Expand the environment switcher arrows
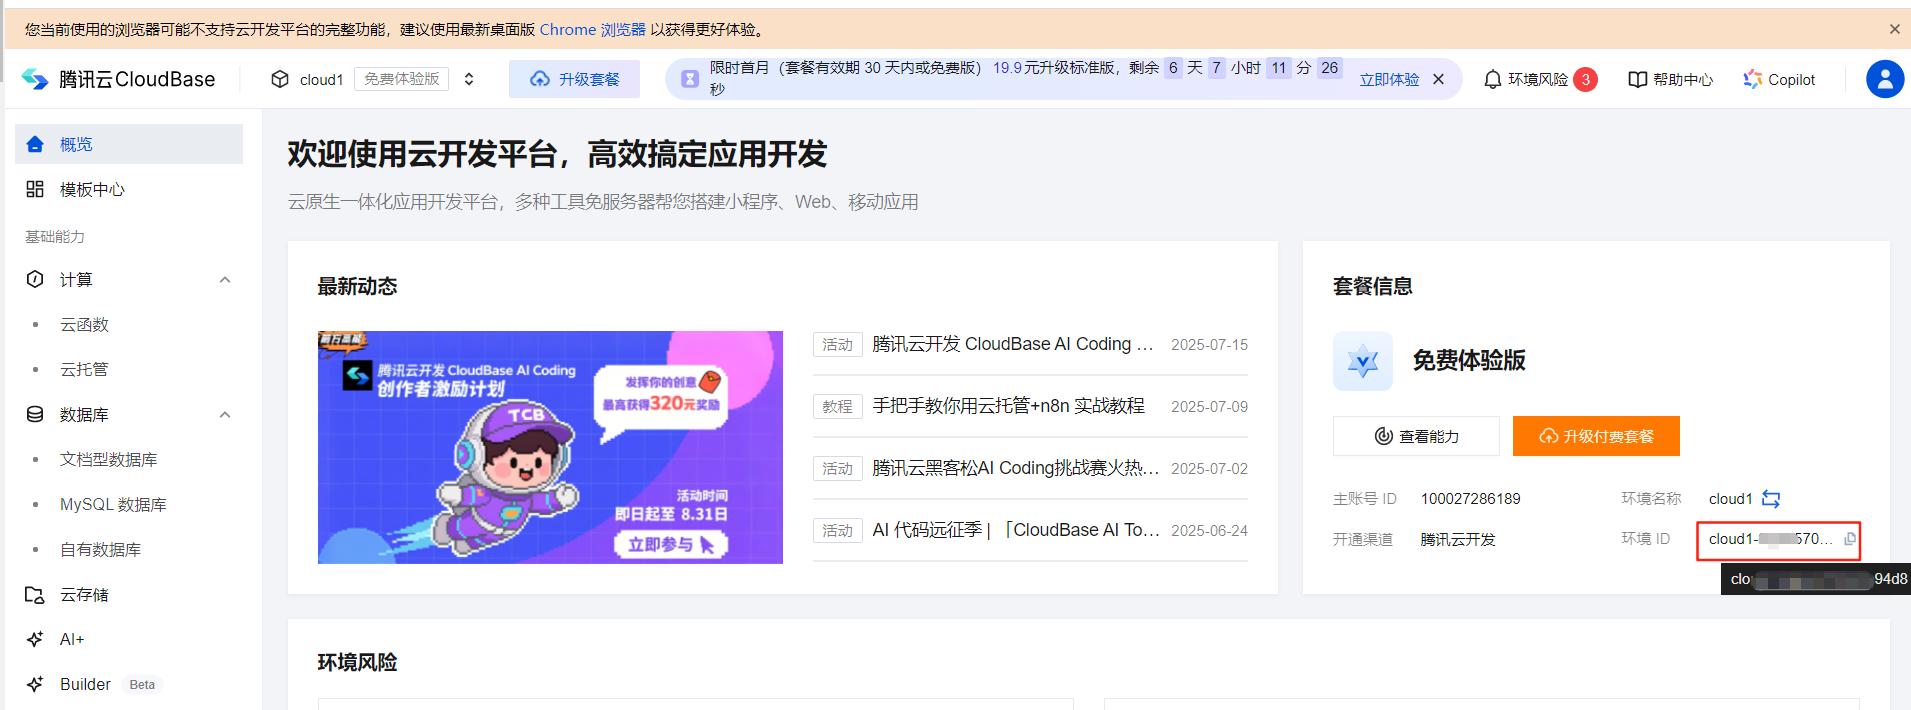Viewport: 1911px width, 710px height. pyautogui.click(x=469, y=79)
